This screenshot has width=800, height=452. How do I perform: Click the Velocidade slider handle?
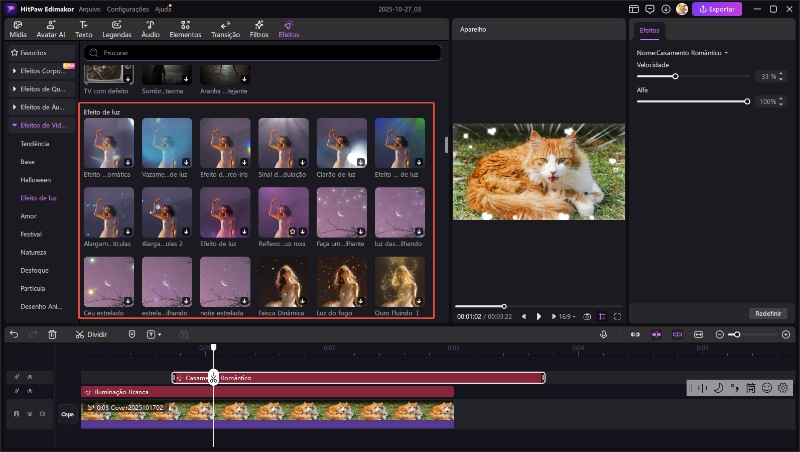coord(676,76)
